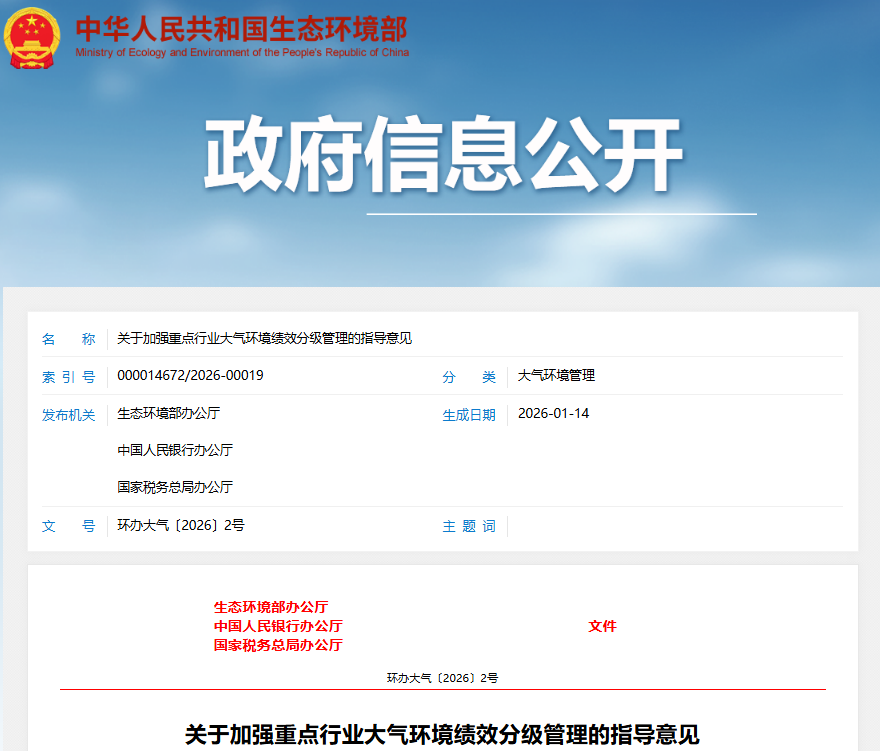Screen dimensions: 880x751
Task: Select 中国人民银行办公厅 in the info table
Action: [175, 450]
